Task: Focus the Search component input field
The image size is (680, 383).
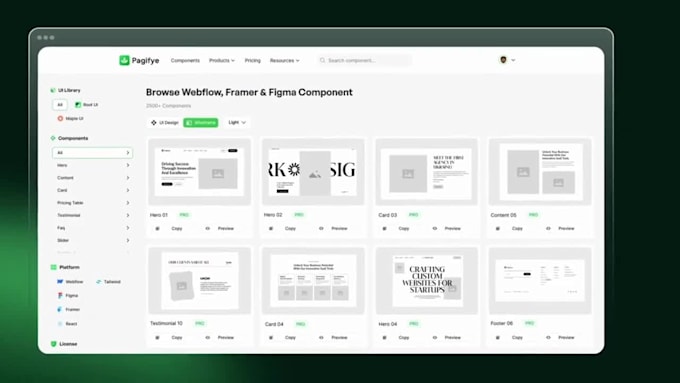Action: tap(364, 60)
